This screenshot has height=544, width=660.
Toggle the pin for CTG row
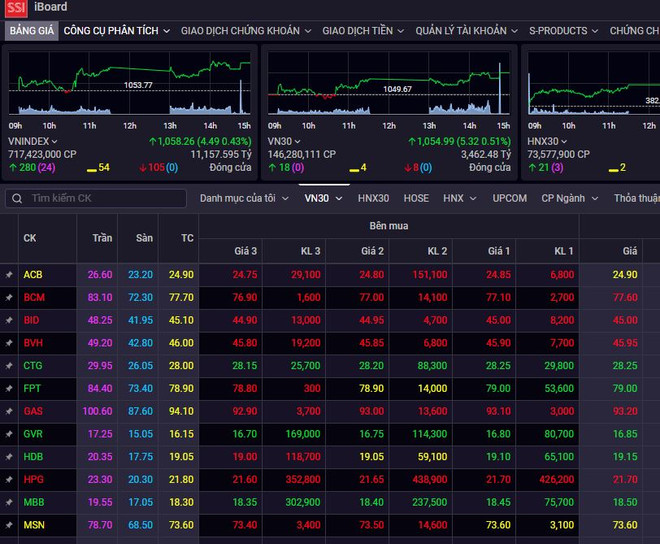[9, 366]
